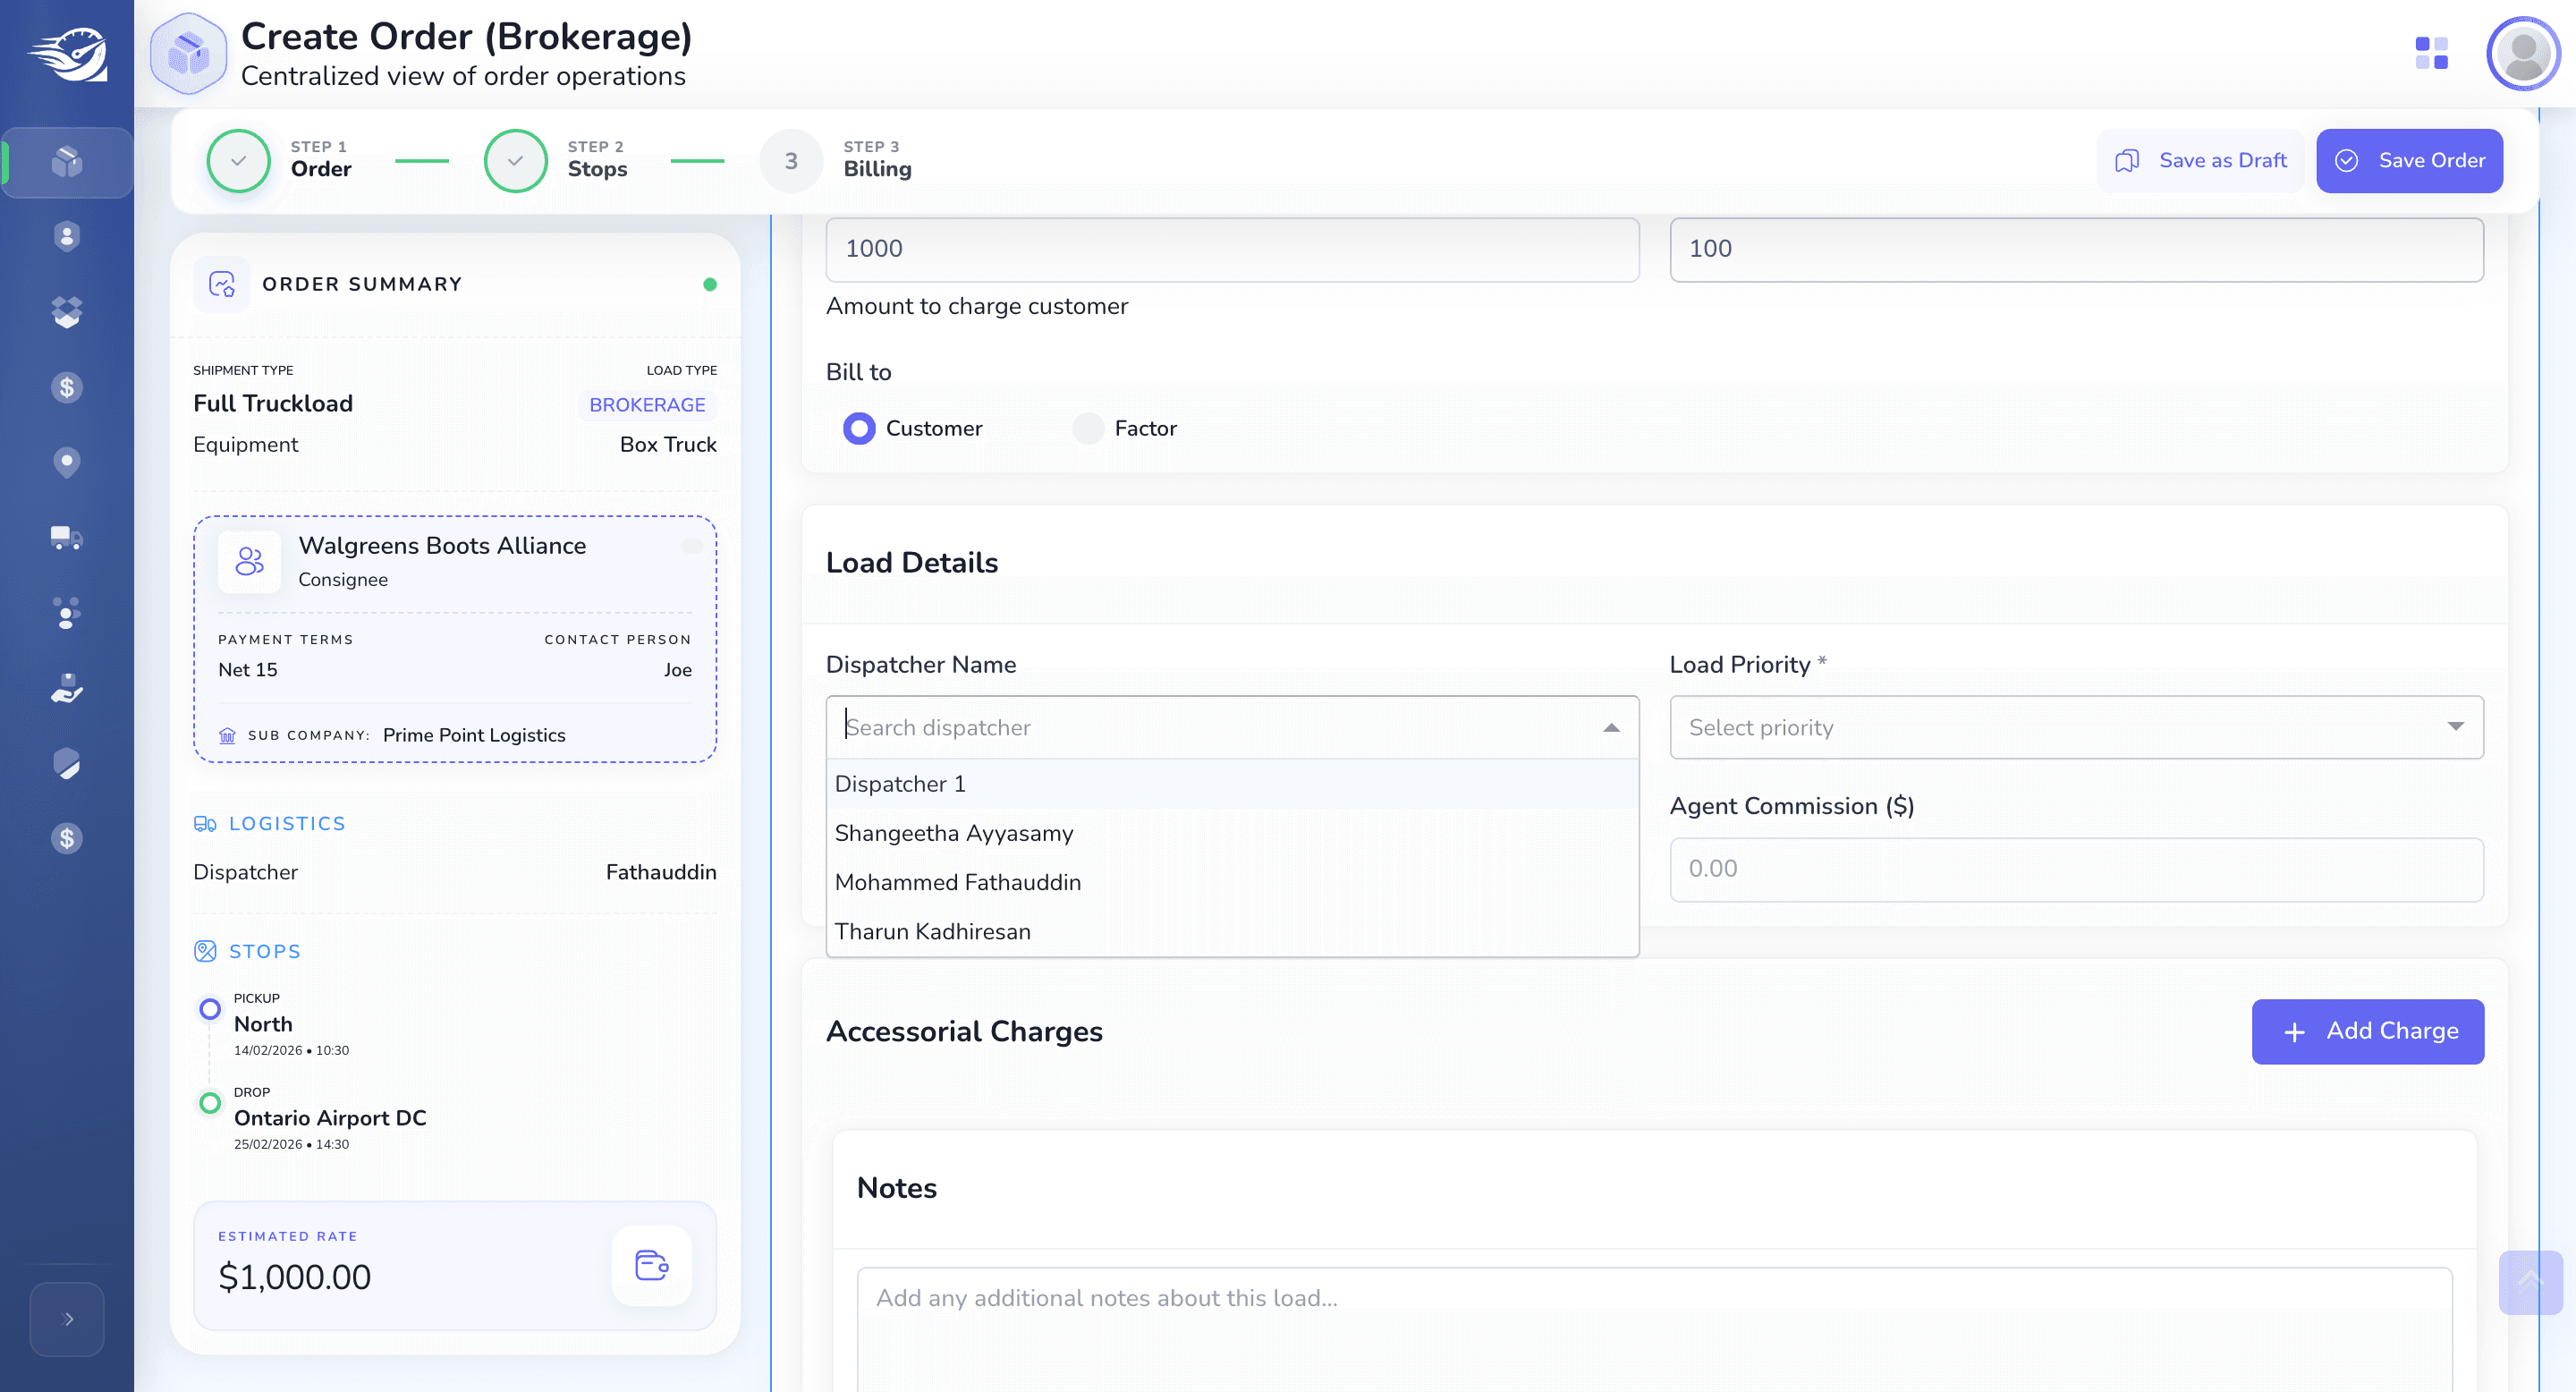
Task: Click the field containing 100
Action: coord(2076,249)
